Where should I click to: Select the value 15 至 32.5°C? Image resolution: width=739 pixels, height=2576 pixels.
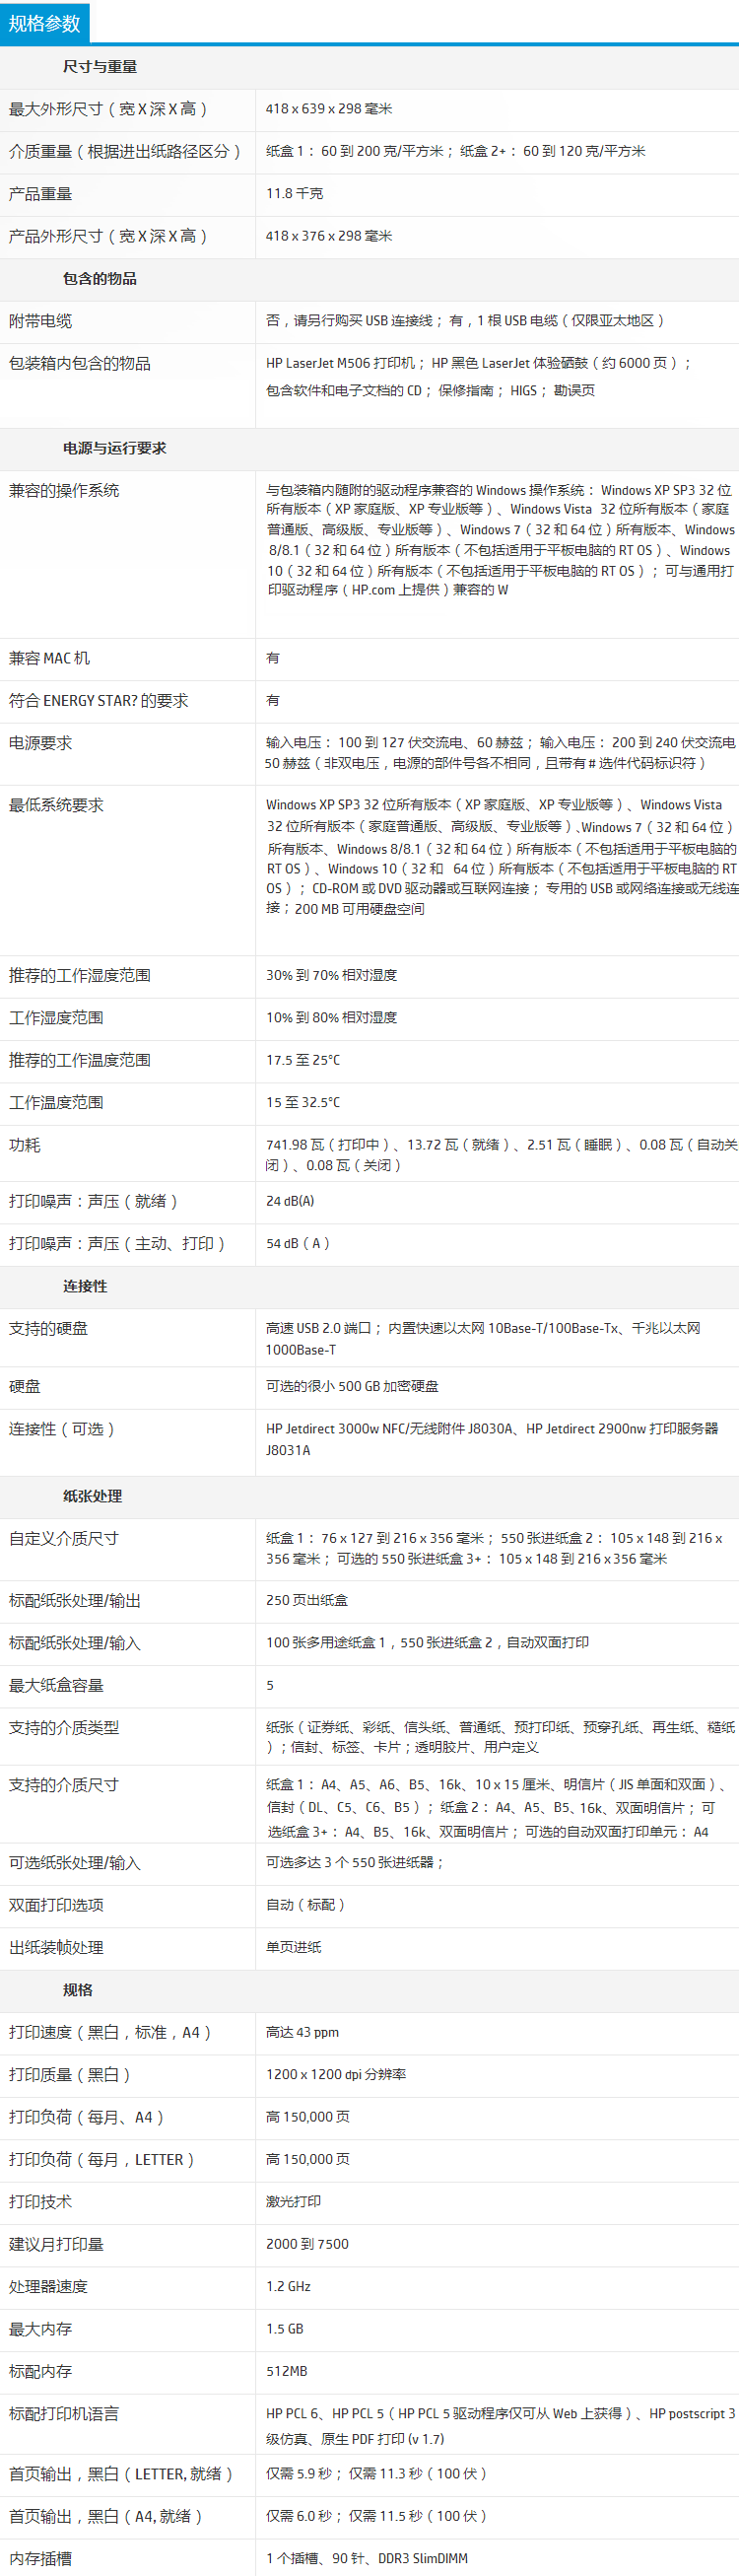(x=303, y=1102)
